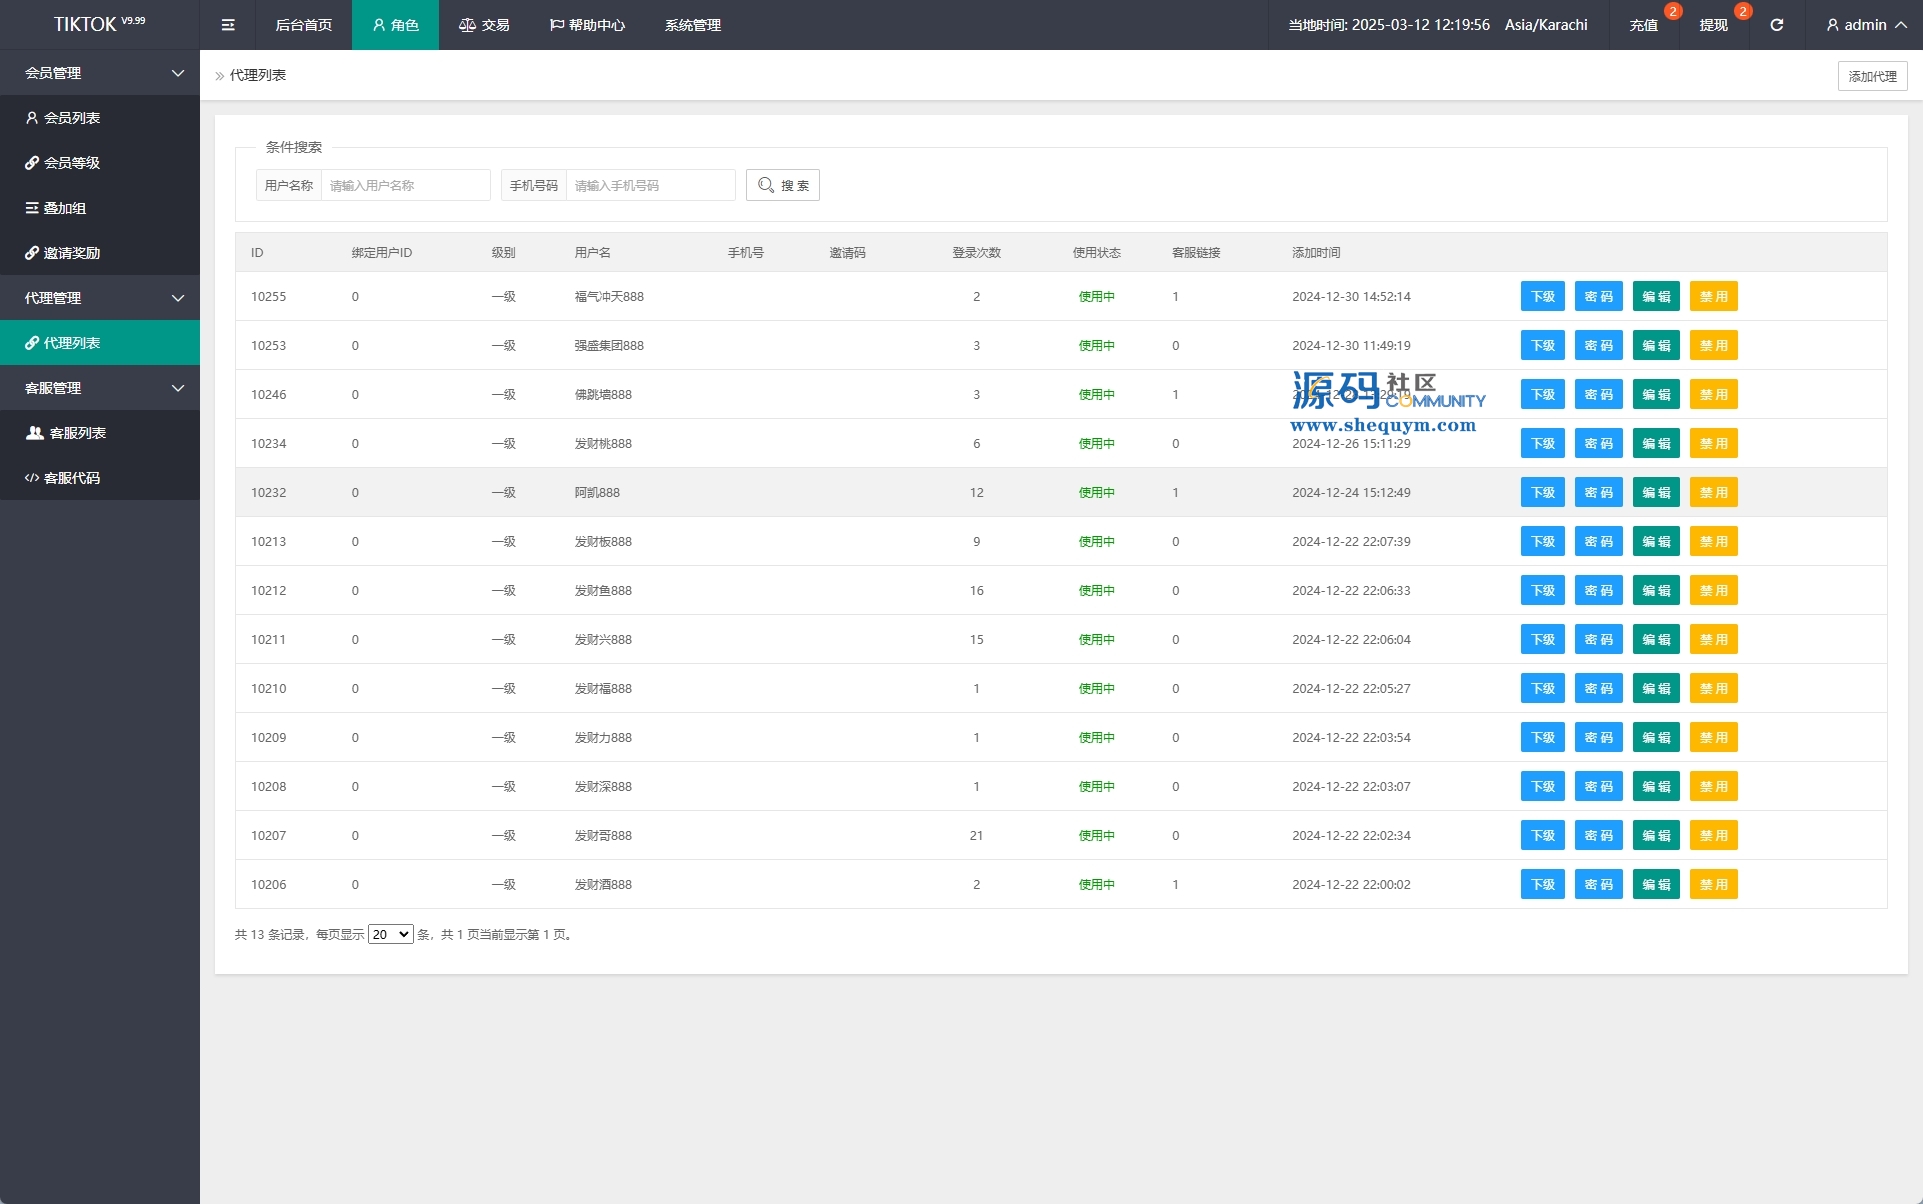1923x1204 pixels.
Task: Open 交易 menu with scales icon
Action: 484,25
